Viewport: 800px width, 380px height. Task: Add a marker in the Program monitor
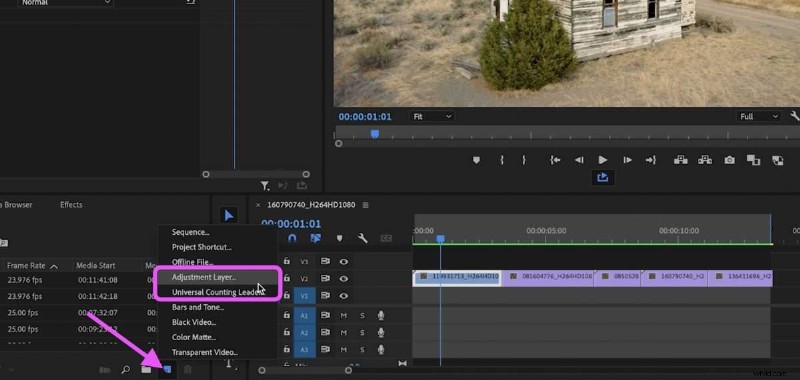pyautogui.click(x=477, y=160)
